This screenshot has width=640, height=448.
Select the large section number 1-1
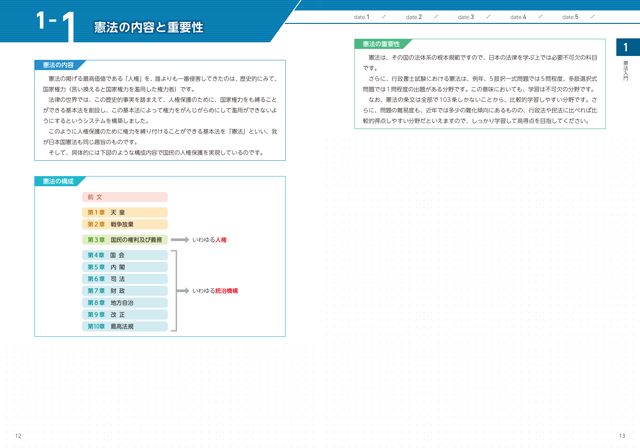pos(56,25)
